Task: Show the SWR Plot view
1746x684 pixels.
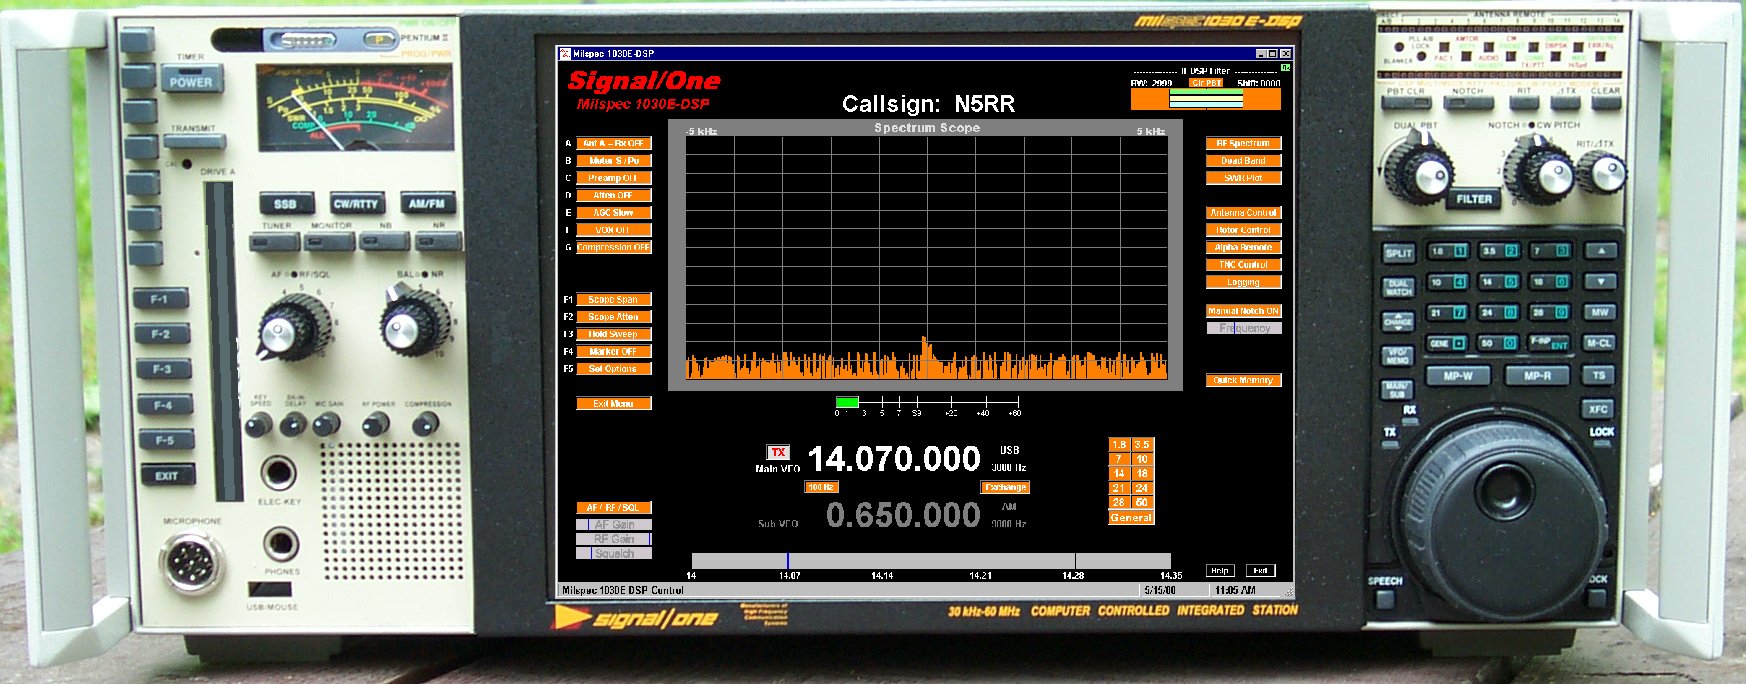Action: click(x=1244, y=178)
